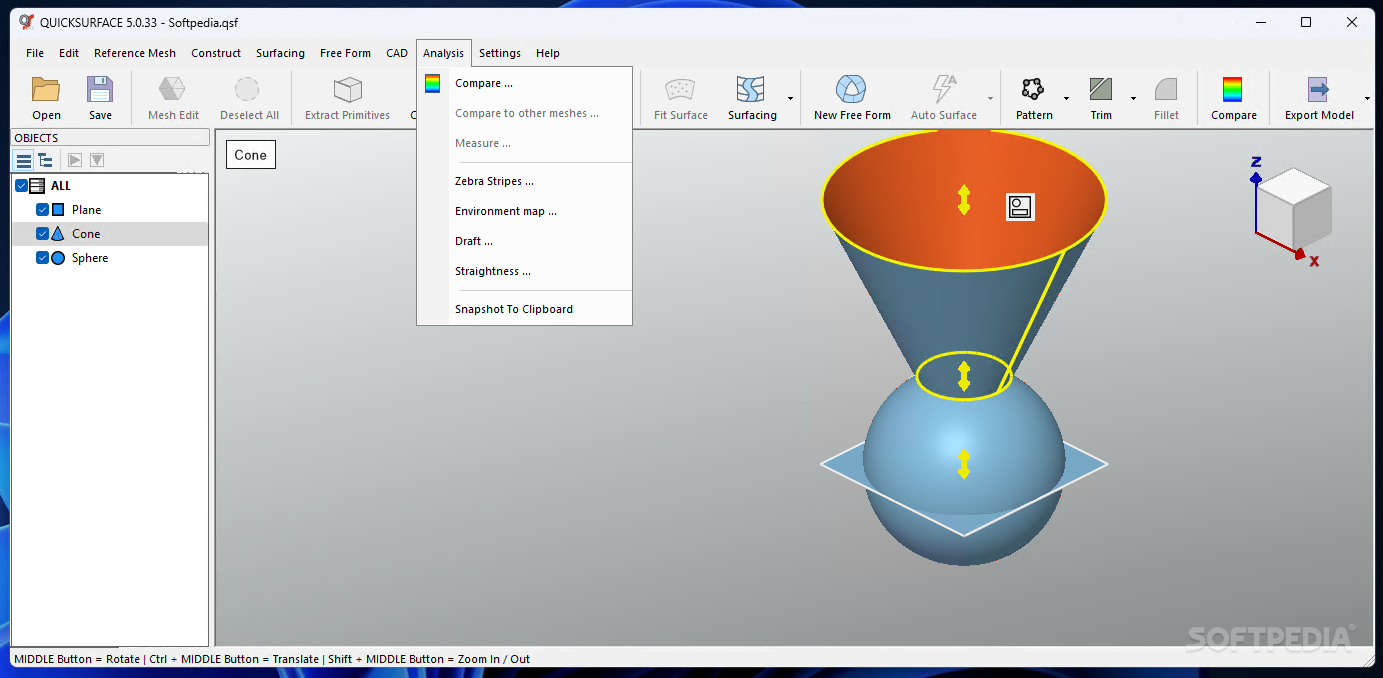Select the Cone row in Objects list

pyautogui.click(x=110, y=234)
